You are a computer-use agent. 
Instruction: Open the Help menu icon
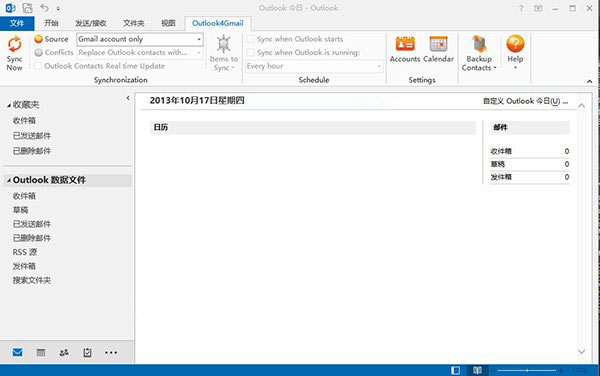pyautogui.click(x=515, y=44)
